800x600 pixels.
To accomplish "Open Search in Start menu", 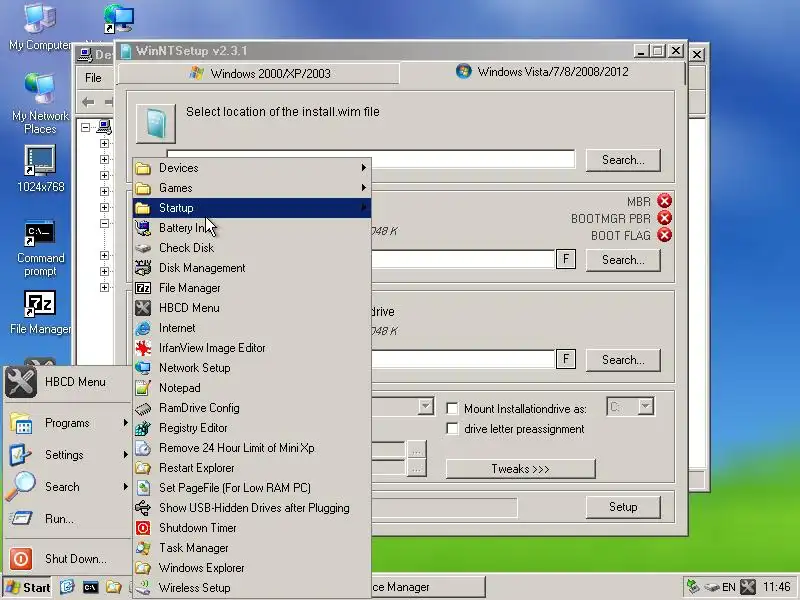I will click(67, 487).
